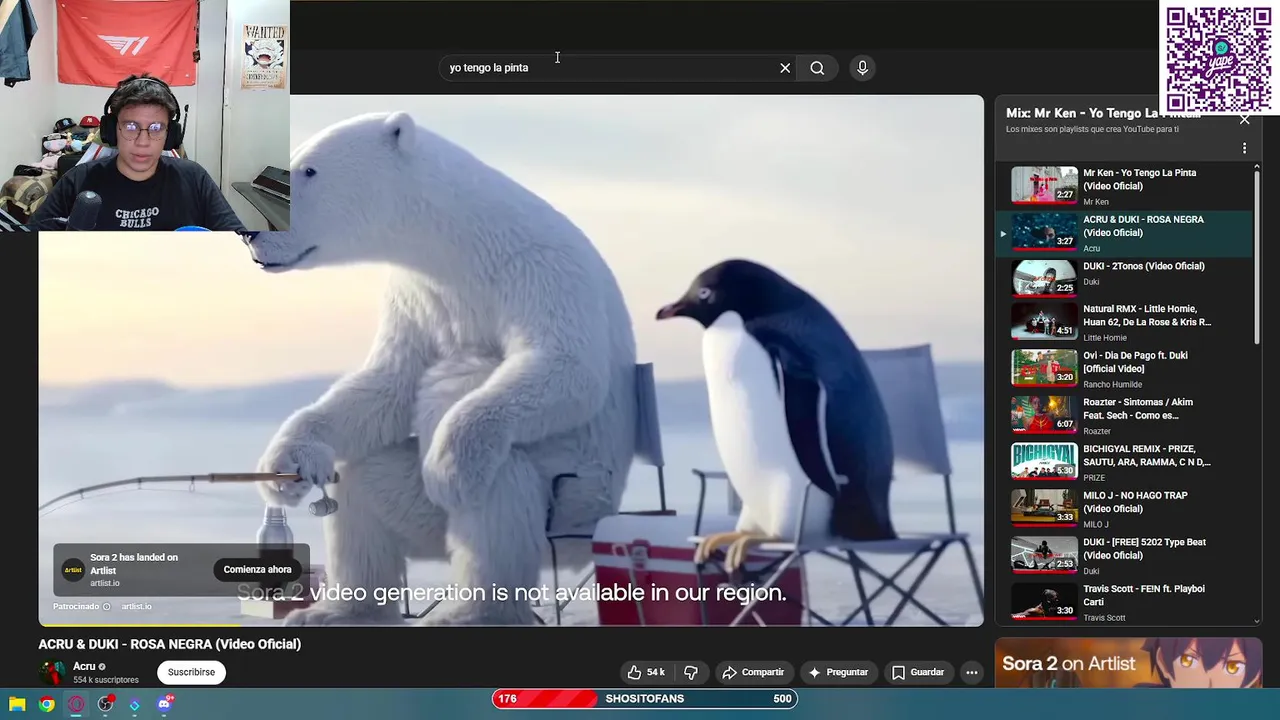Click title 'DUKI - 2Tonos (Video Oficial)'
1280x720 pixels.
[x=1143, y=266]
